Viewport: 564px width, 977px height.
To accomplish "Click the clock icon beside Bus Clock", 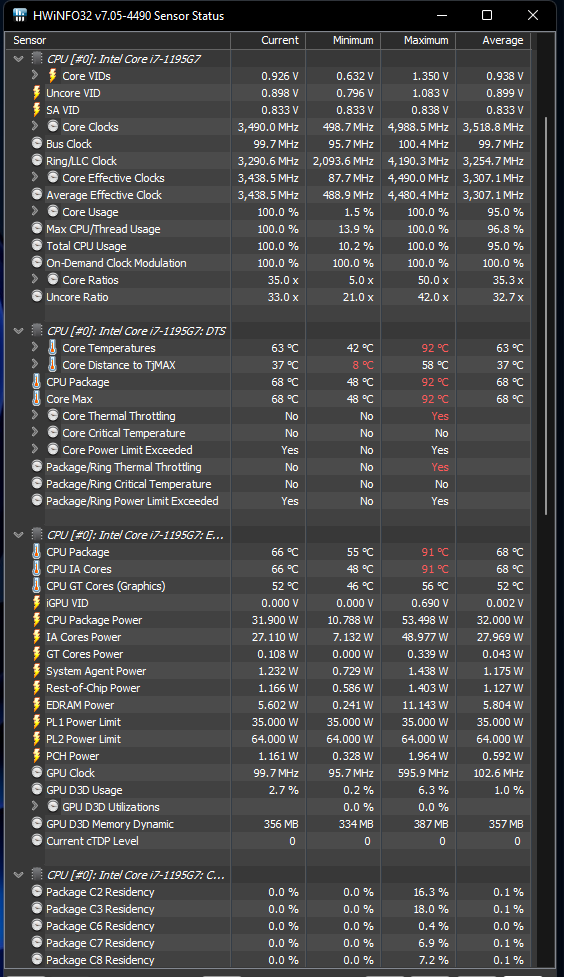I will tap(37, 144).
